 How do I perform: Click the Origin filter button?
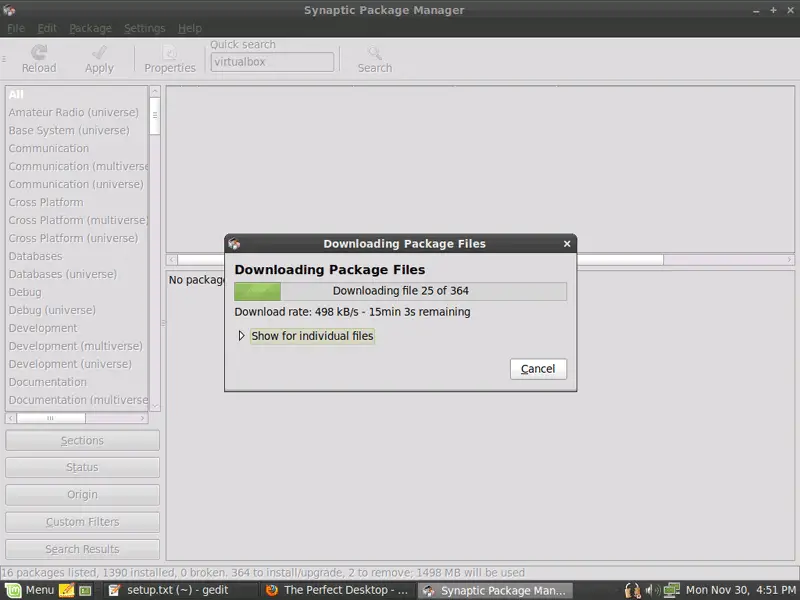coord(82,495)
